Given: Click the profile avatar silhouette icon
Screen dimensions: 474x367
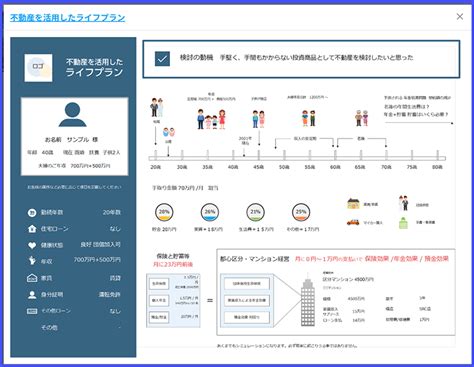Looking at the screenshot, I should (x=72, y=115).
